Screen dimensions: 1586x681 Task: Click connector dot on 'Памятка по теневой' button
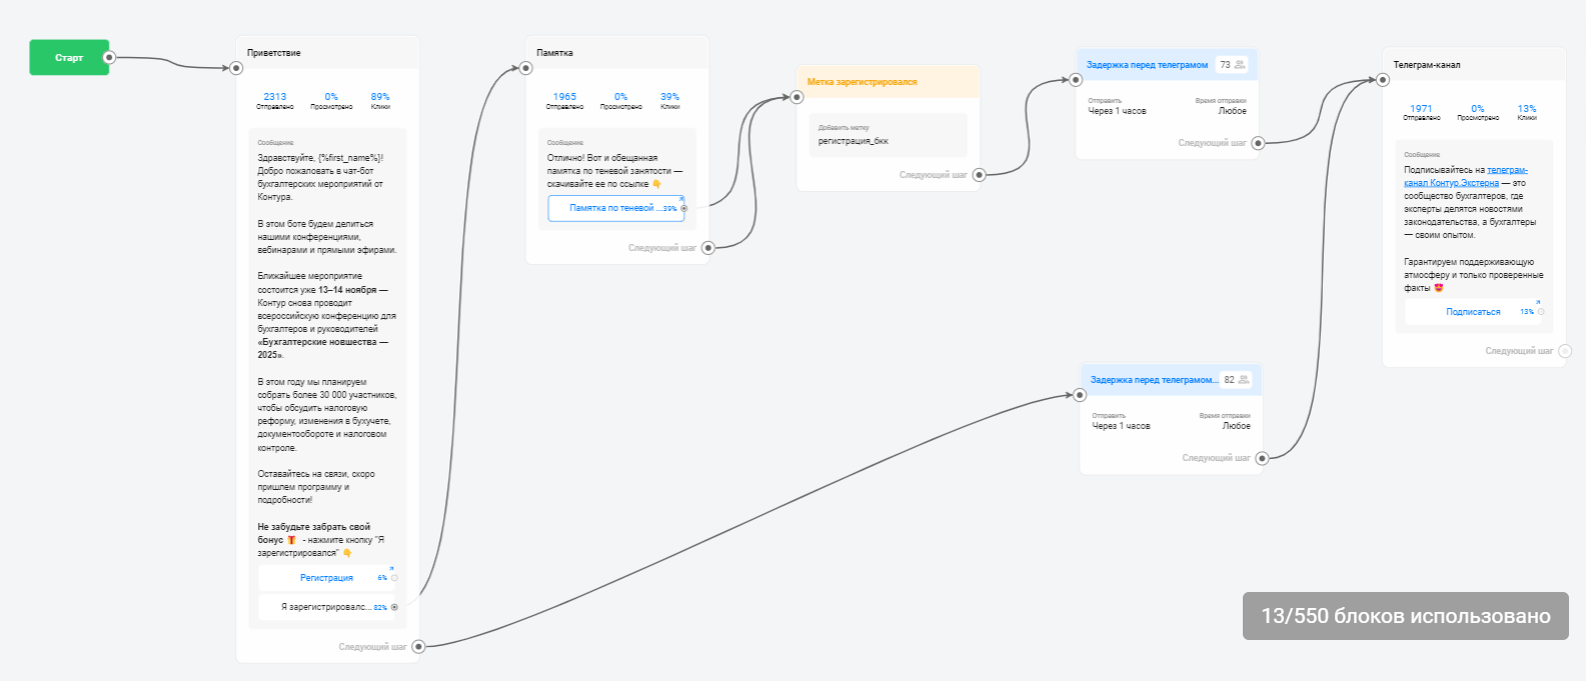tap(684, 208)
